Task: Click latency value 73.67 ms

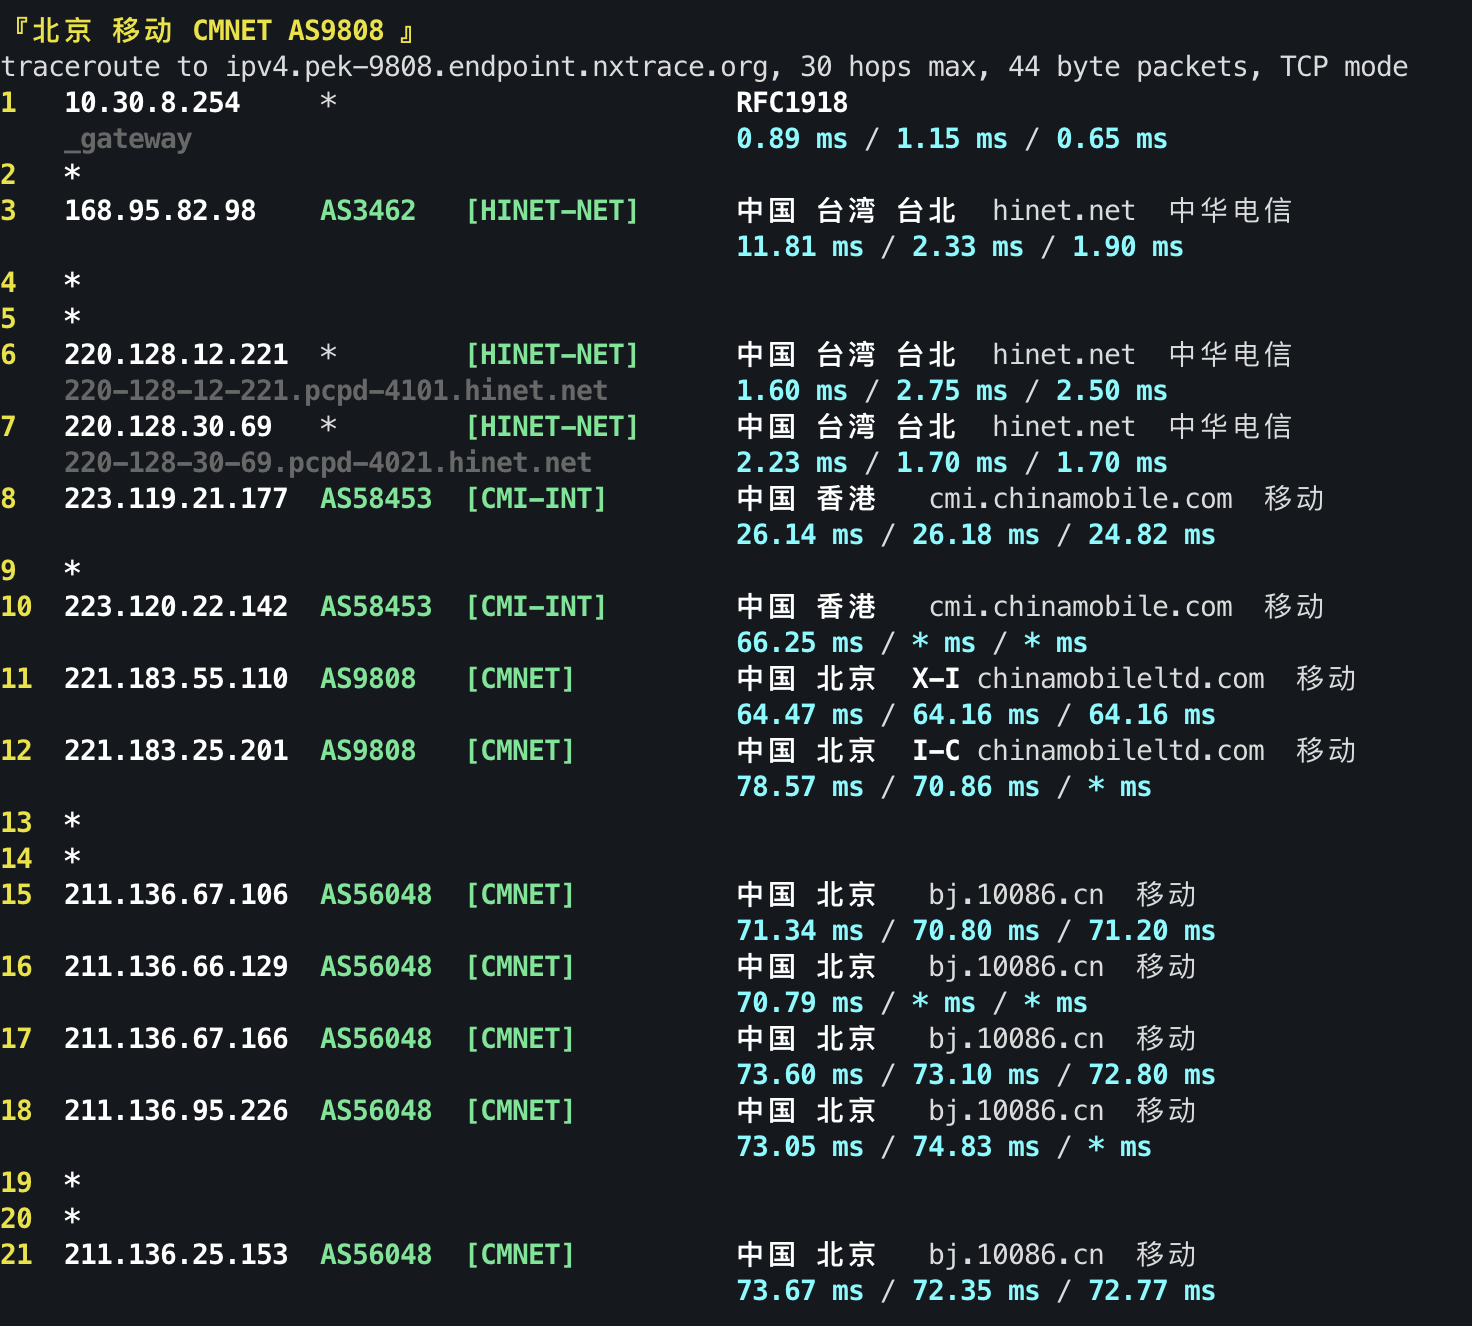Action: pos(800,1291)
